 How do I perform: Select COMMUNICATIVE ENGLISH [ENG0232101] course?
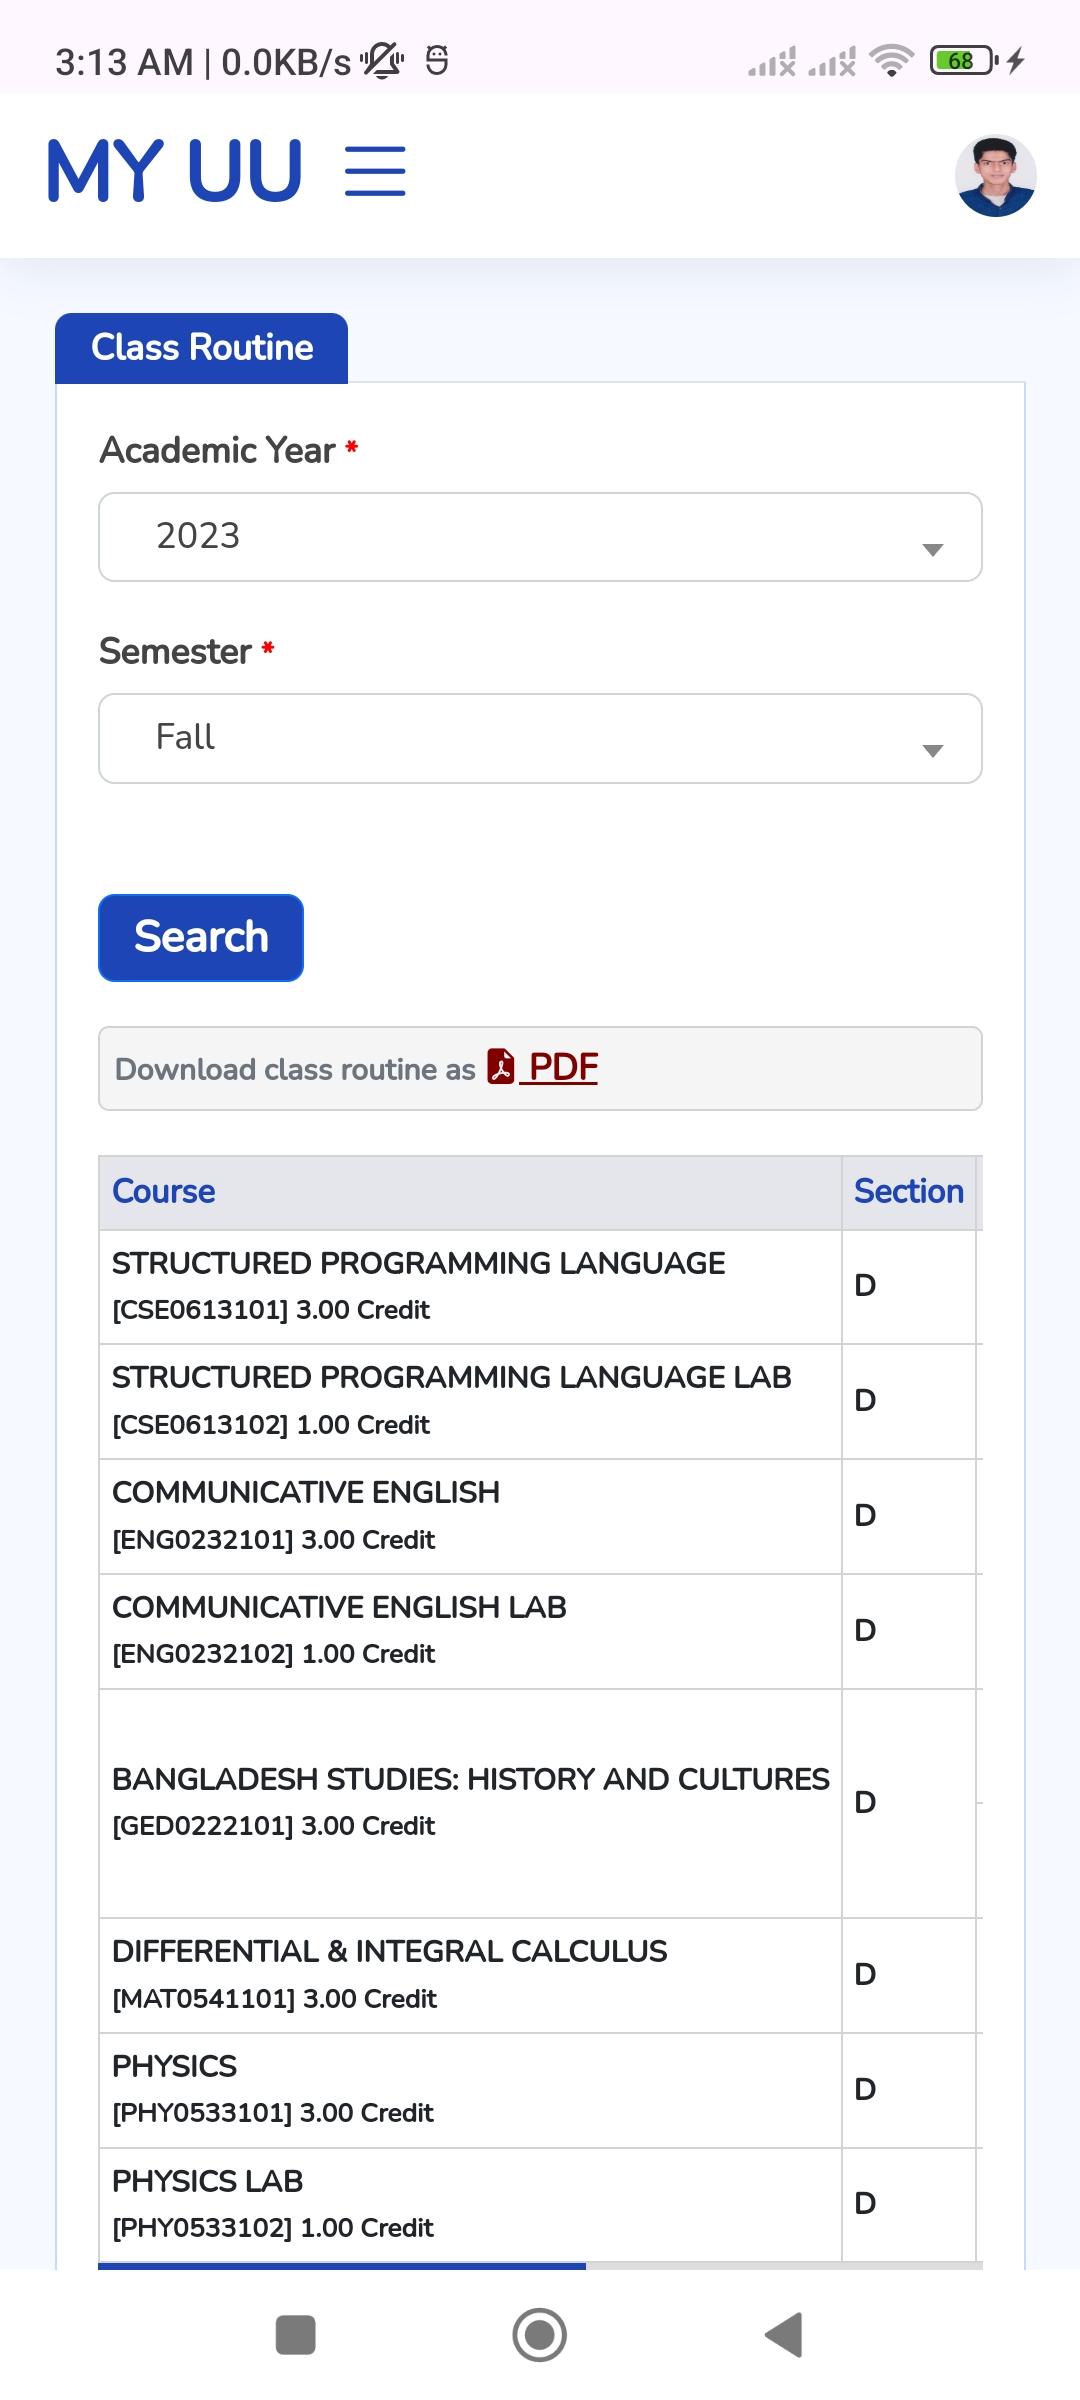point(470,1516)
